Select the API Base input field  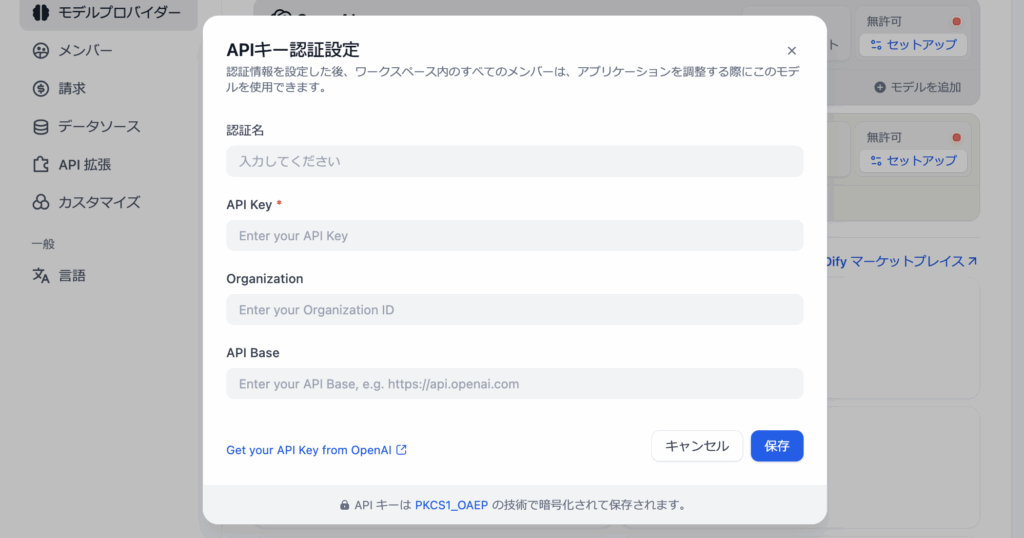point(514,384)
